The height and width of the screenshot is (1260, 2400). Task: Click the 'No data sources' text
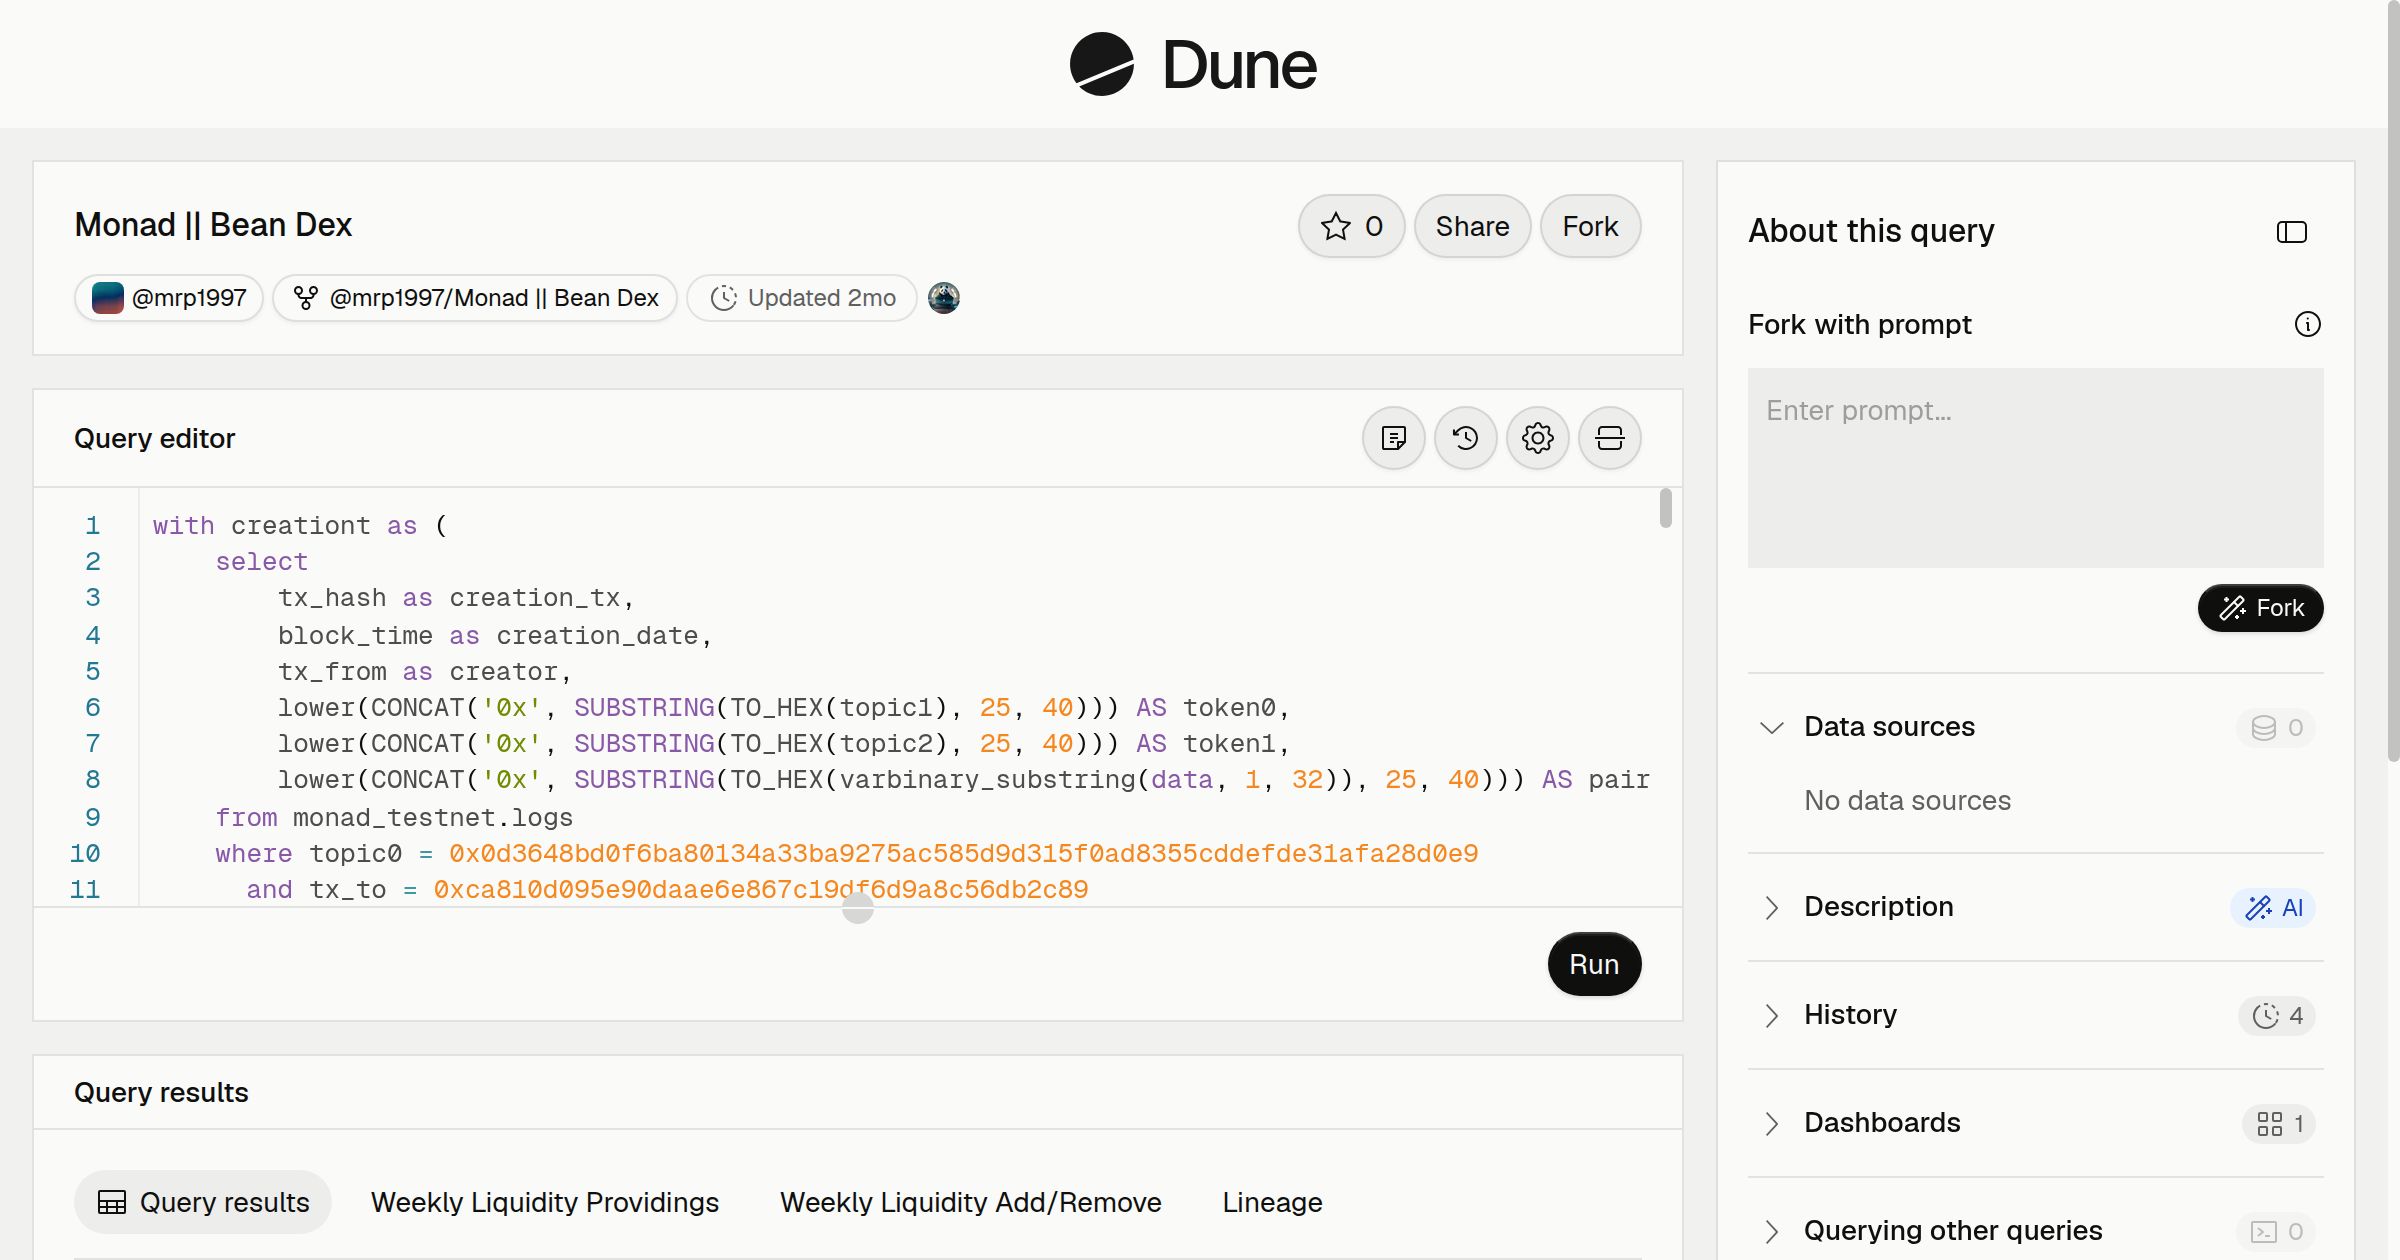pos(1907,800)
